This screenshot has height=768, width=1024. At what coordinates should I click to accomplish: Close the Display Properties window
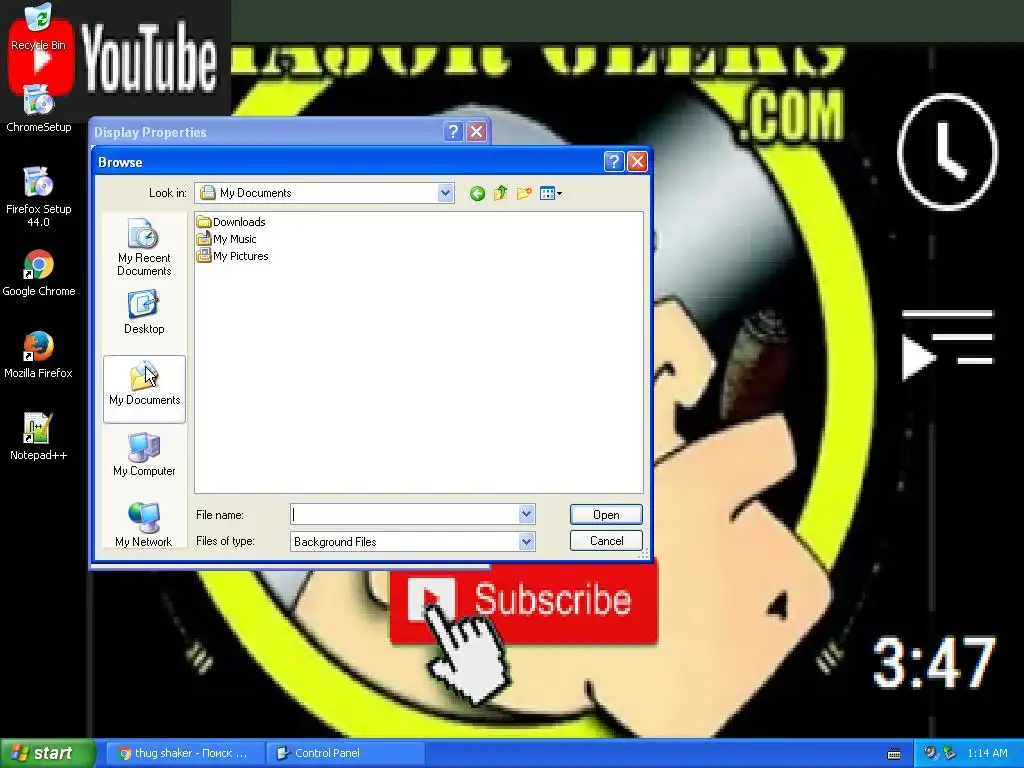477,132
